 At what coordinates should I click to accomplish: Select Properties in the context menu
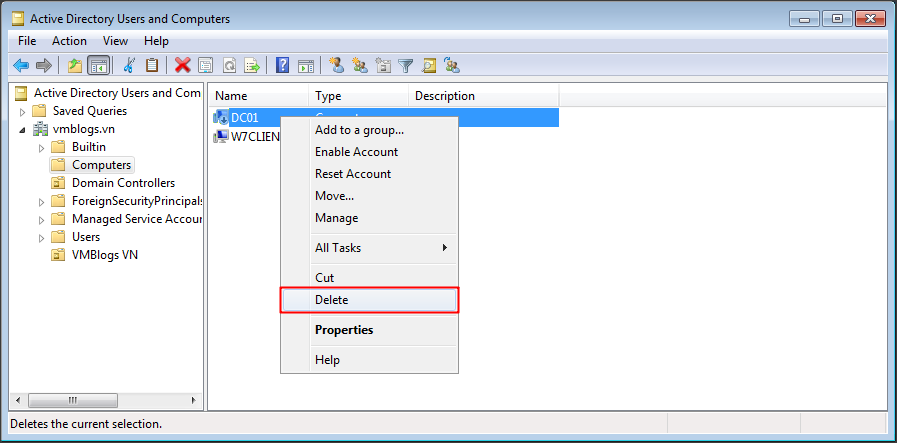tap(344, 330)
